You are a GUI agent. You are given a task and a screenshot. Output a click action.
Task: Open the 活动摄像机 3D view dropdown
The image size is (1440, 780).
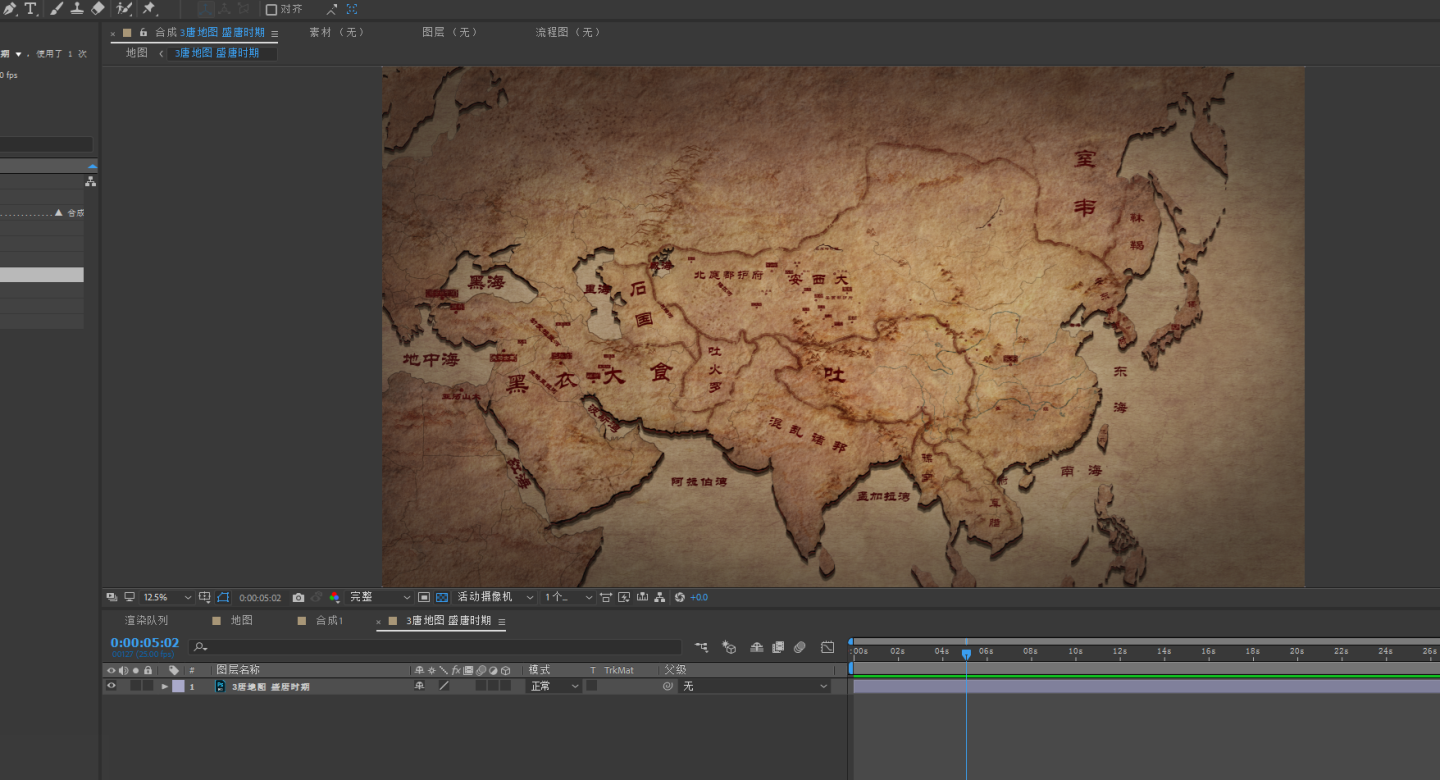tap(495, 597)
